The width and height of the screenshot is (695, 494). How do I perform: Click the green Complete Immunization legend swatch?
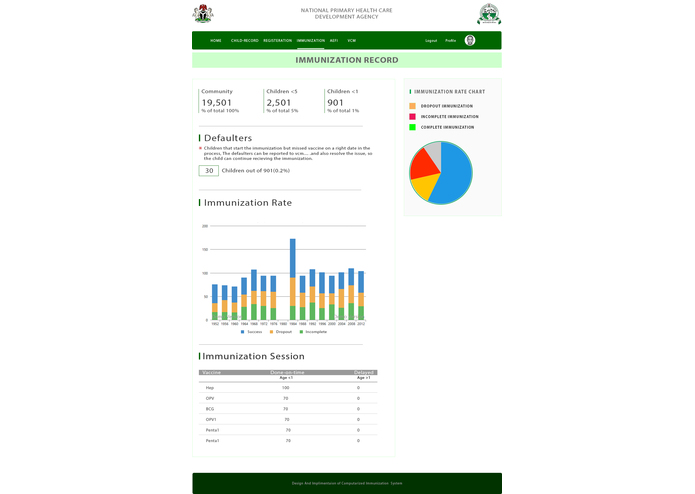click(x=413, y=127)
